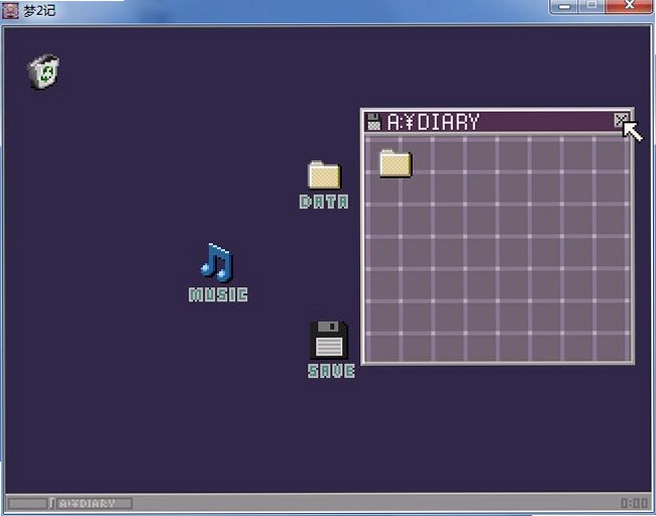This screenshot has height=516, width=656.
Task: Maximize the 梦2记 window
Action: pos(592,7)
